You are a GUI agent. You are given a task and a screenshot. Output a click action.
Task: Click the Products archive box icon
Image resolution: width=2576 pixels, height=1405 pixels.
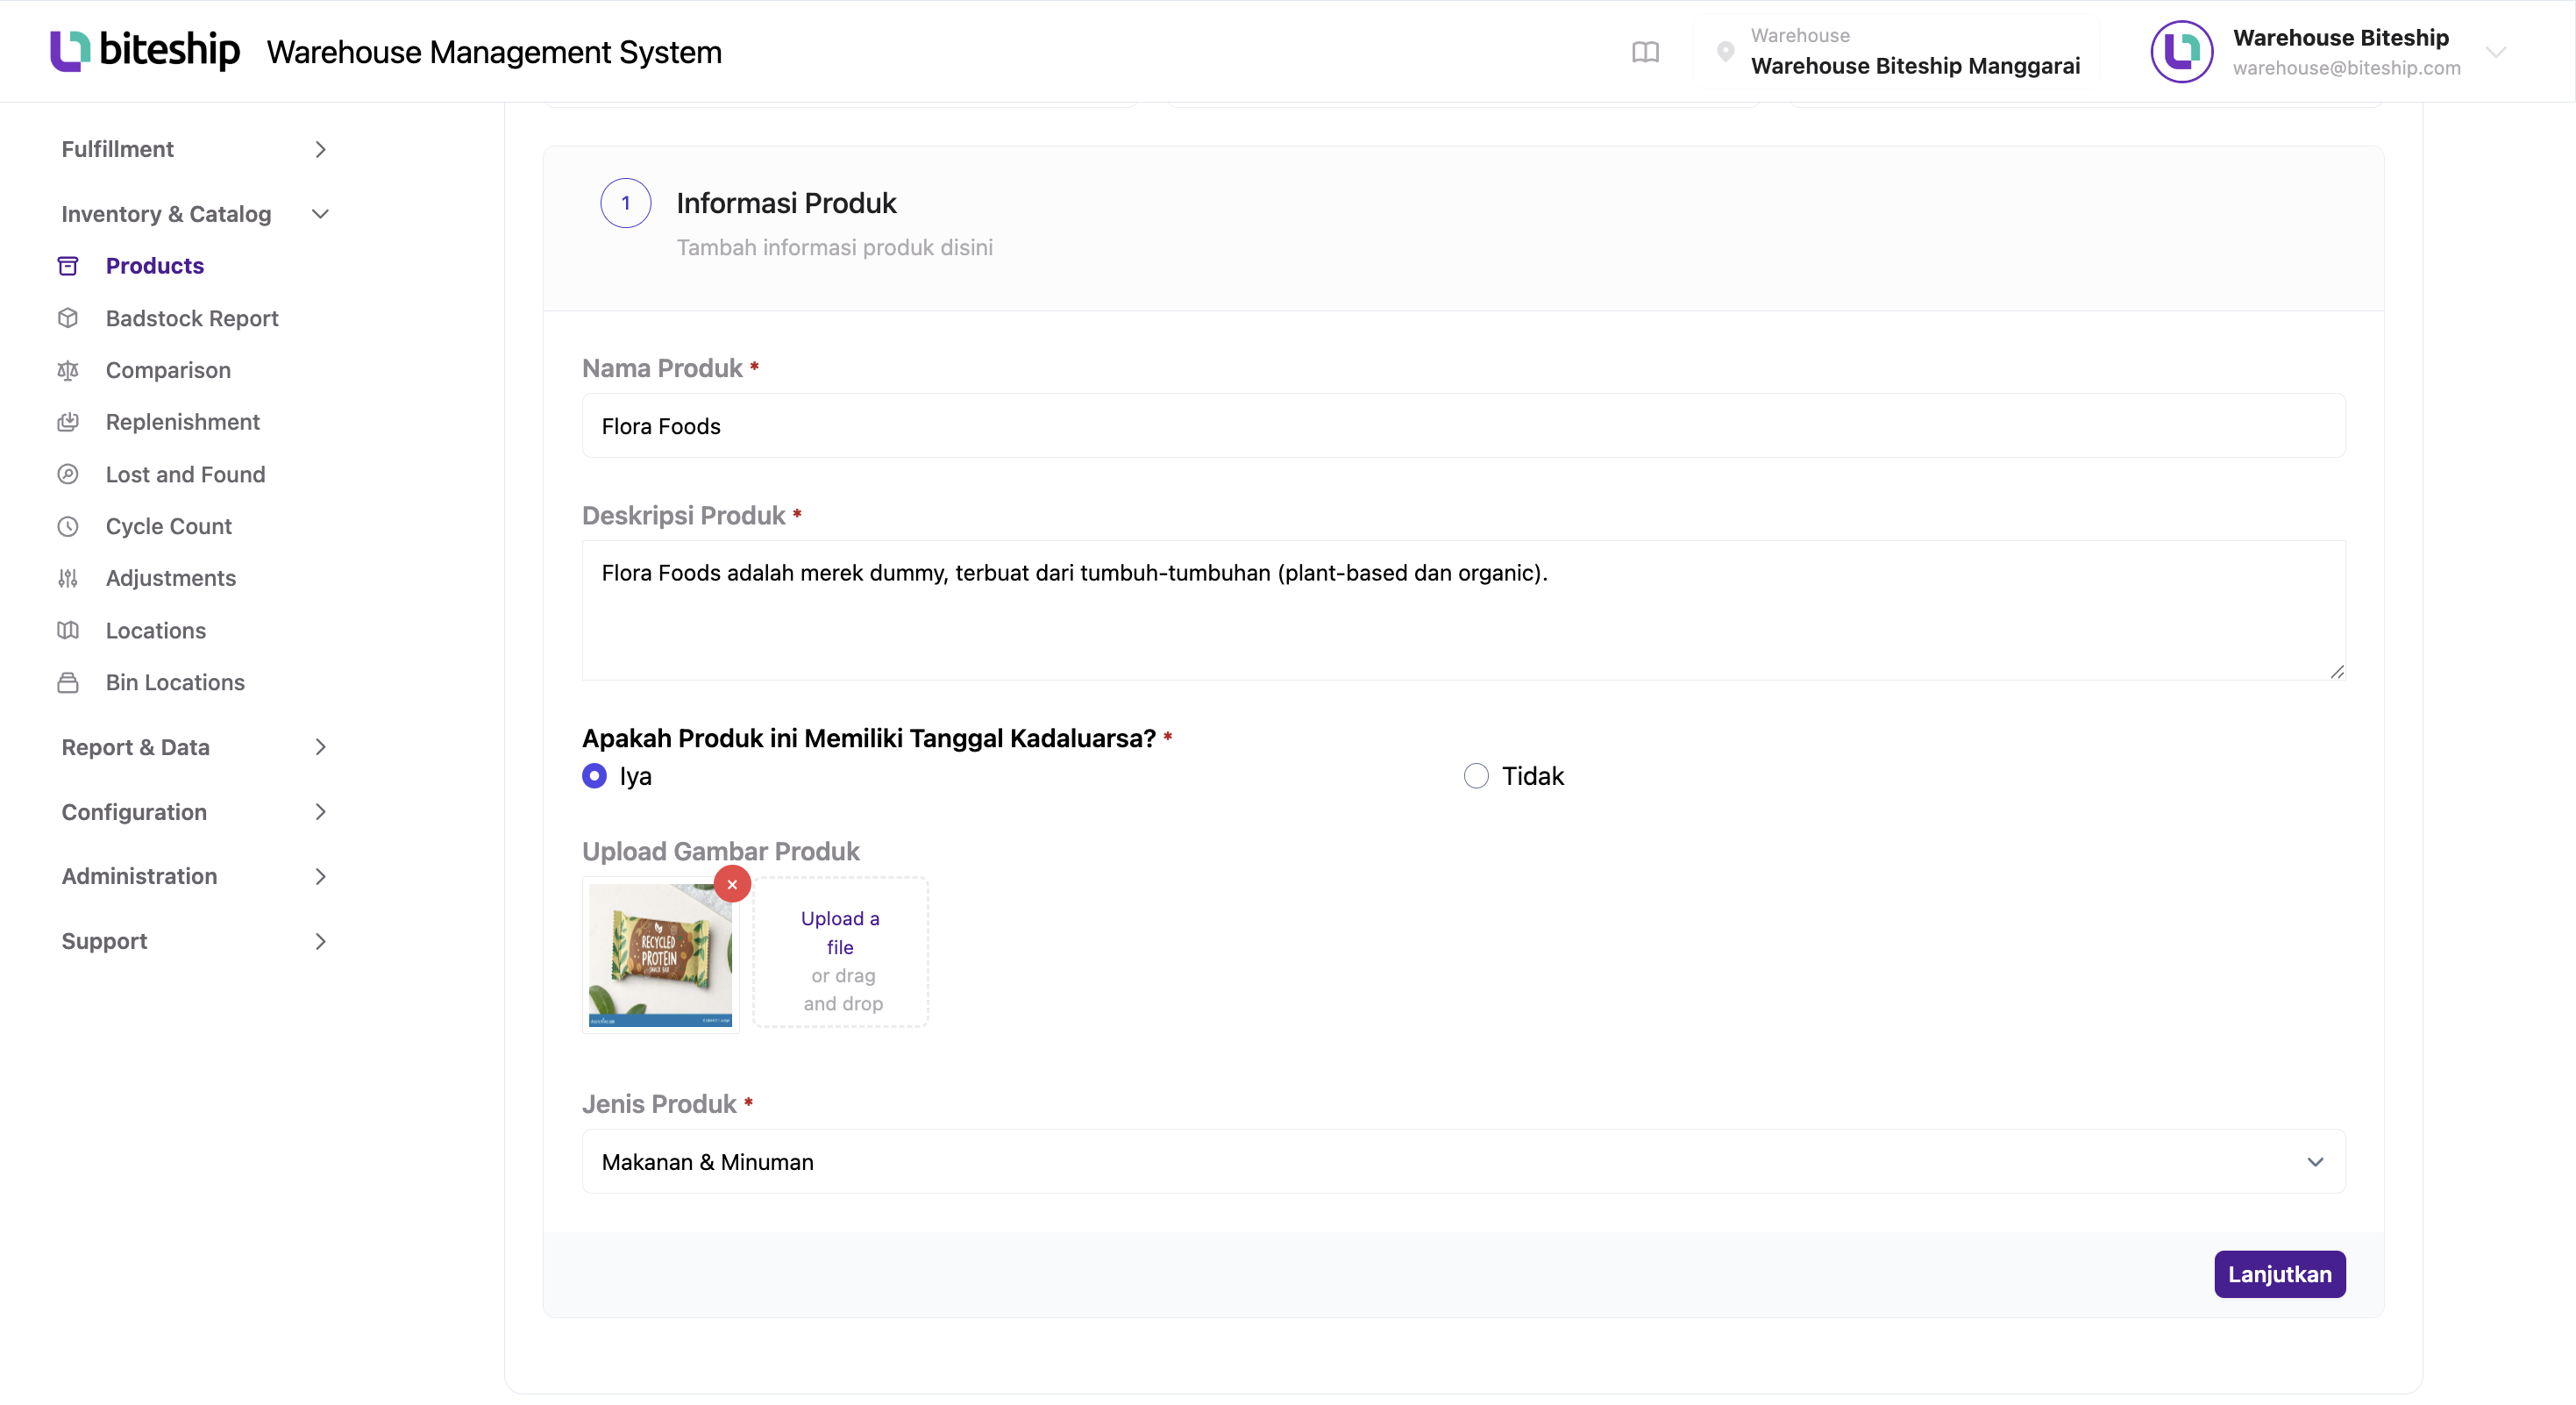click(68, 266)
